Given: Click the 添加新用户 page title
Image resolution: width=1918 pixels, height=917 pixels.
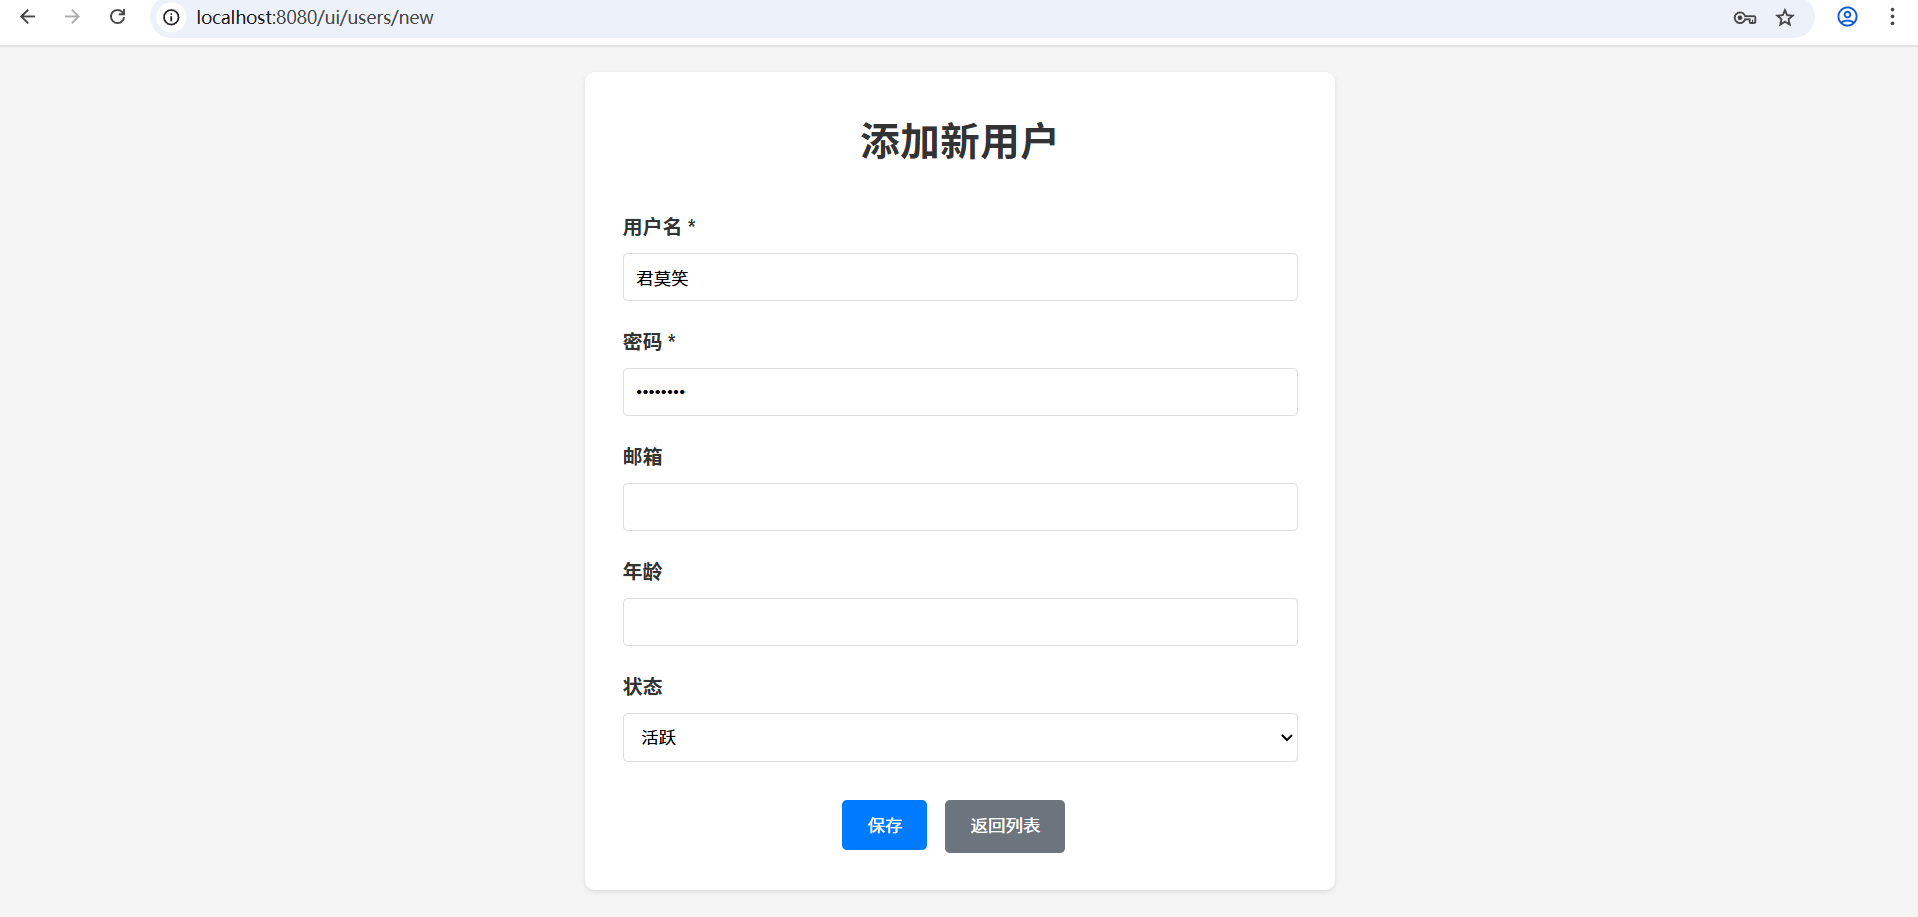Looking at the screenshot, I should click(x=957, y=140).
